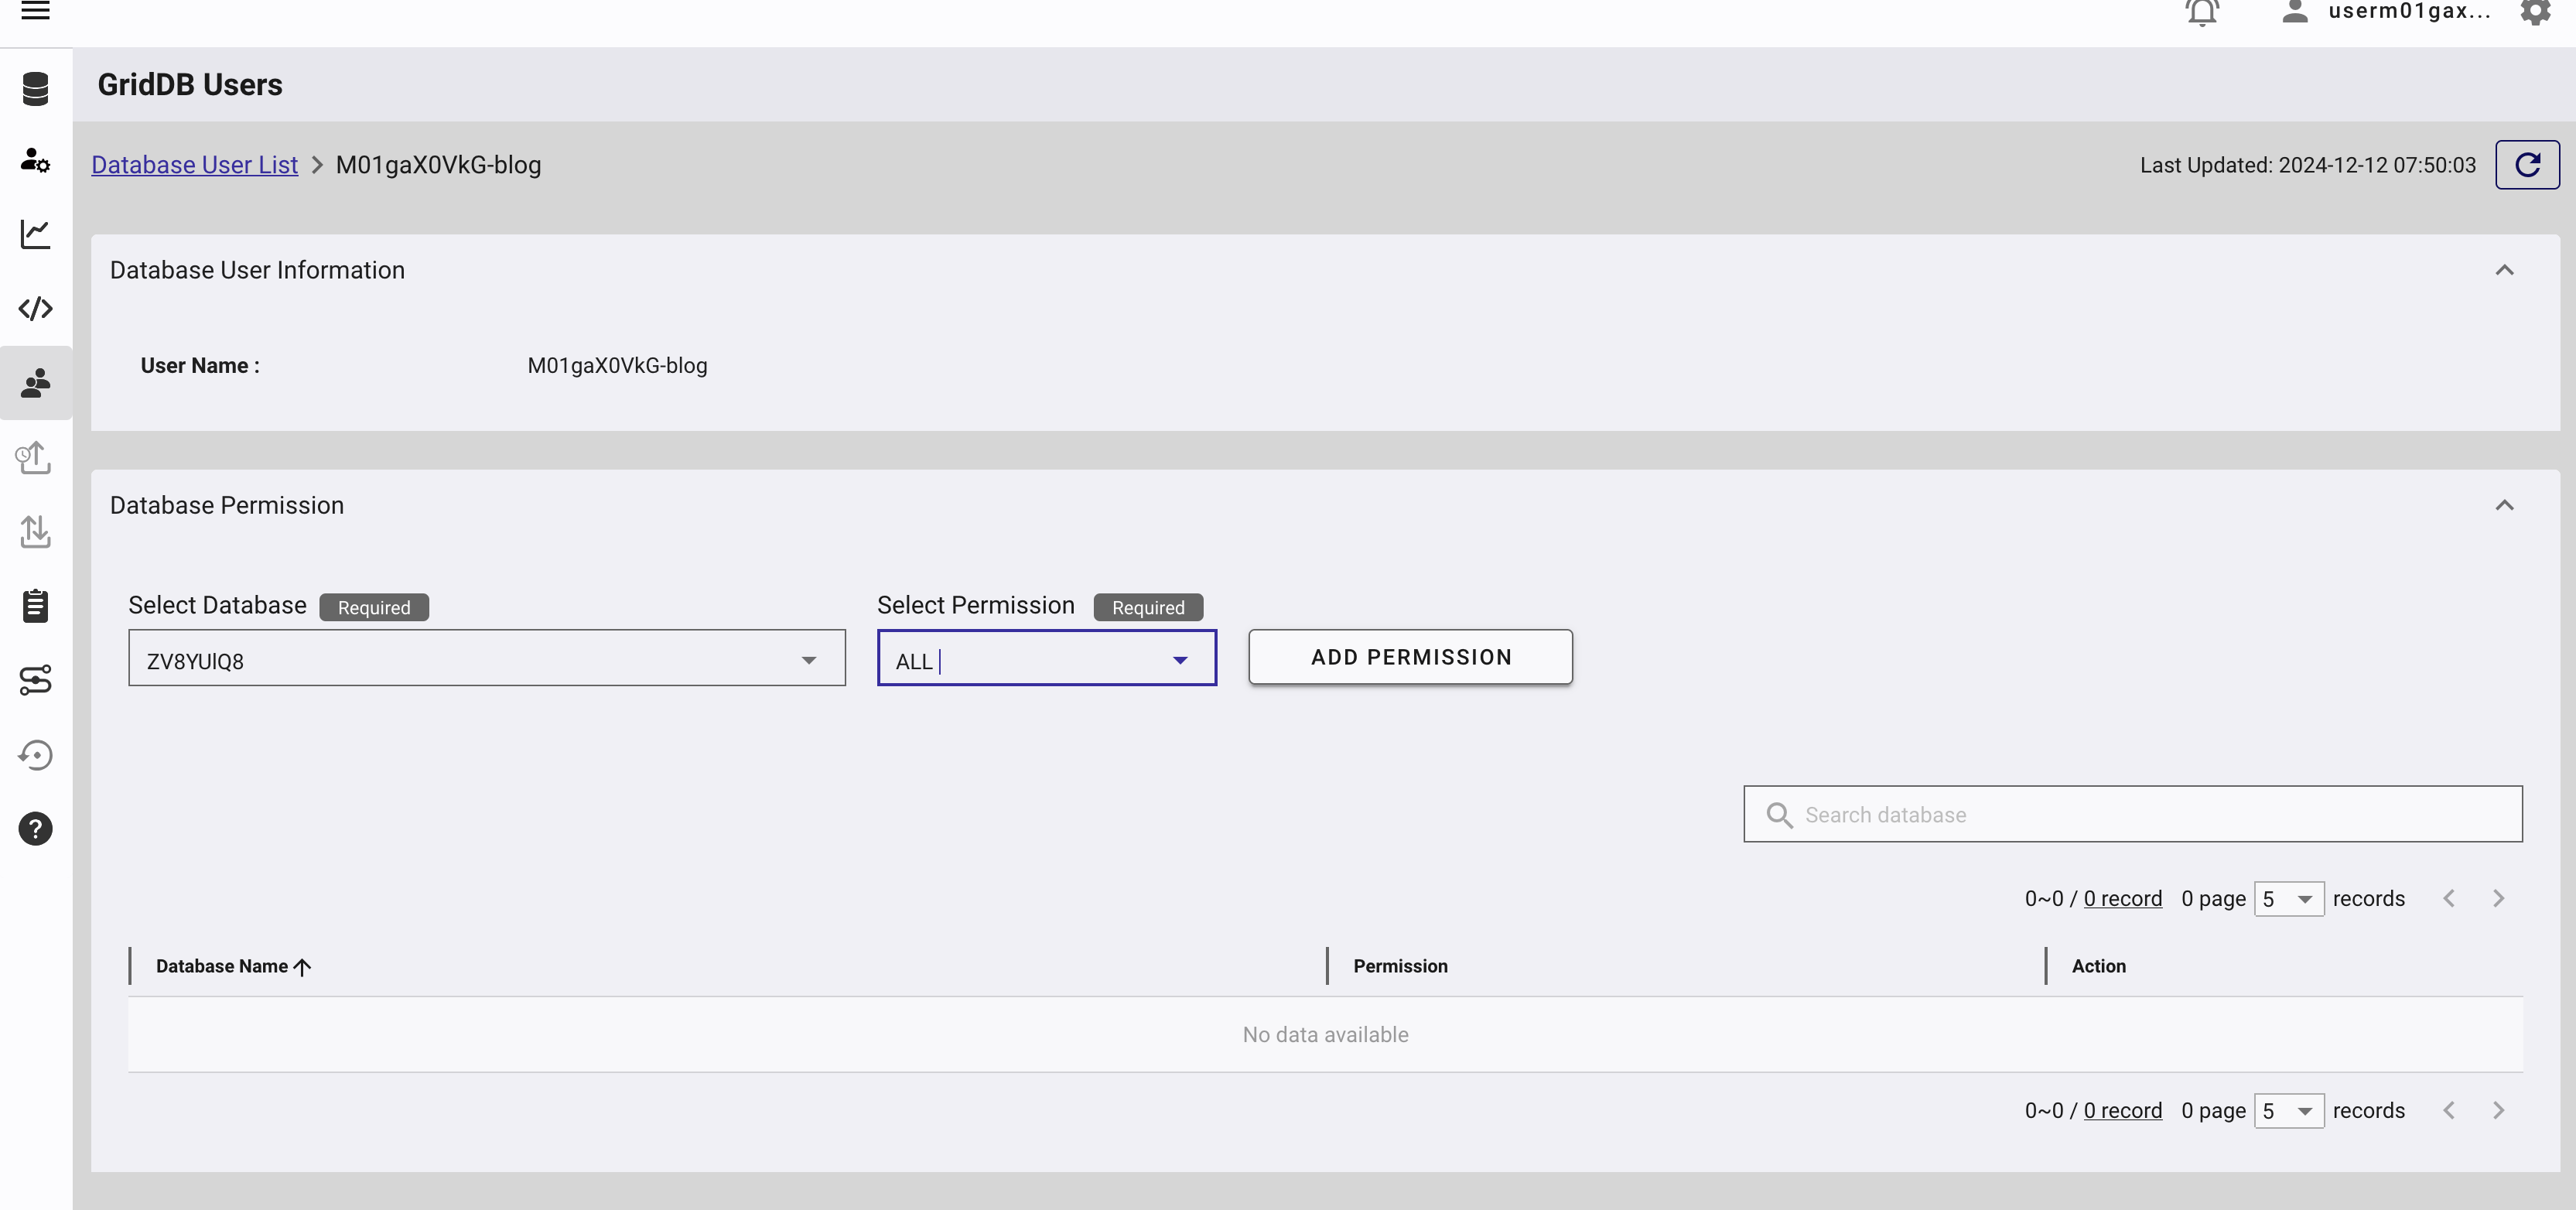Image resolution: width=2576 pixels, height=1210 pixels.
Task: Collapse the Database User Information panel
Action: [2503, 270]
